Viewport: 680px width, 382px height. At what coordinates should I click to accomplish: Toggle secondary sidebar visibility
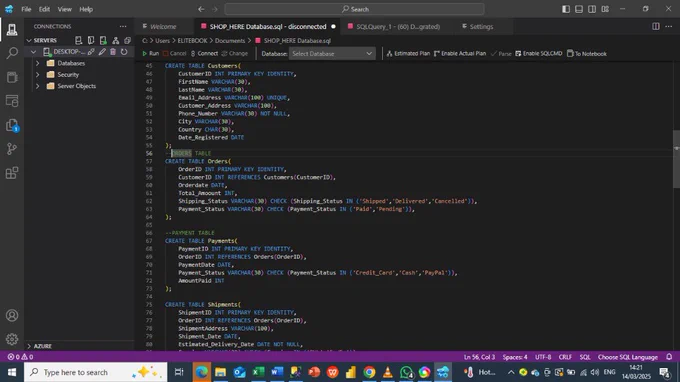click(592, 9)
